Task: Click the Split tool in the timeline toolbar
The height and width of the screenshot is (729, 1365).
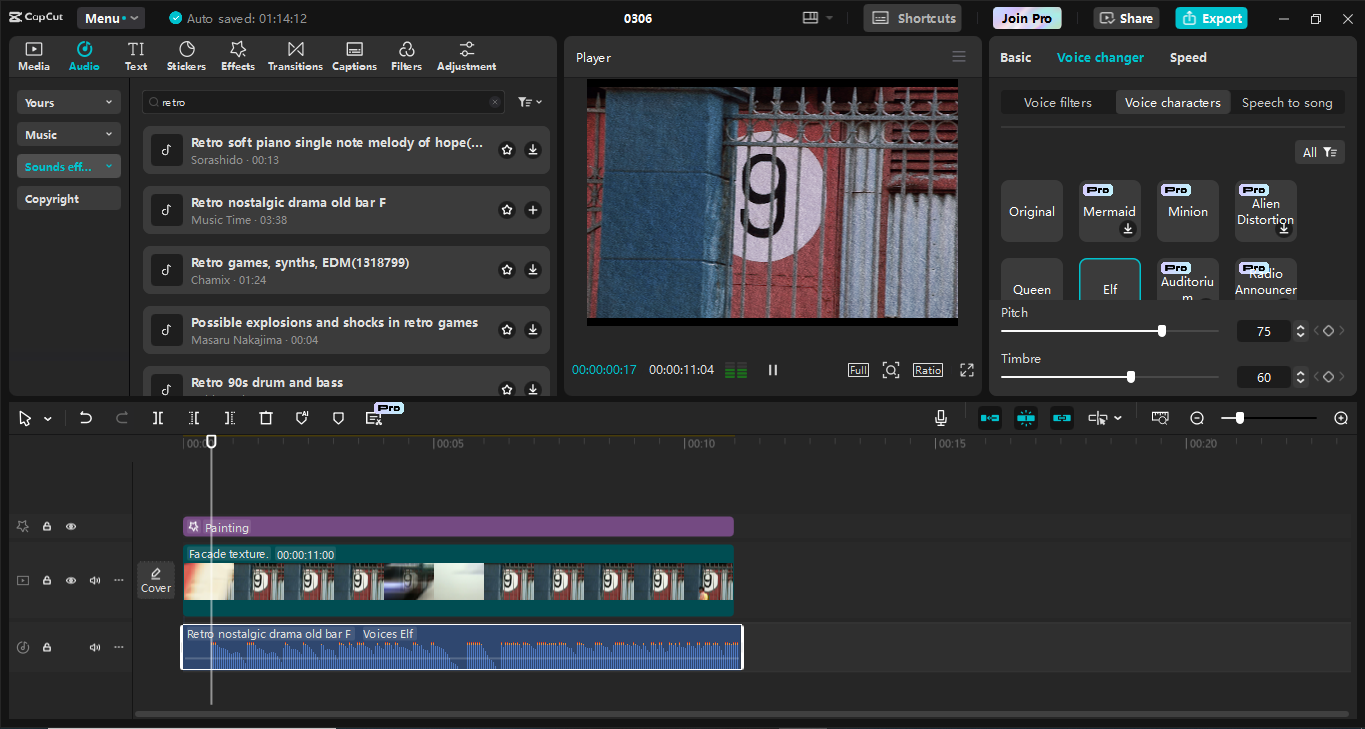Action: [157, 418]
